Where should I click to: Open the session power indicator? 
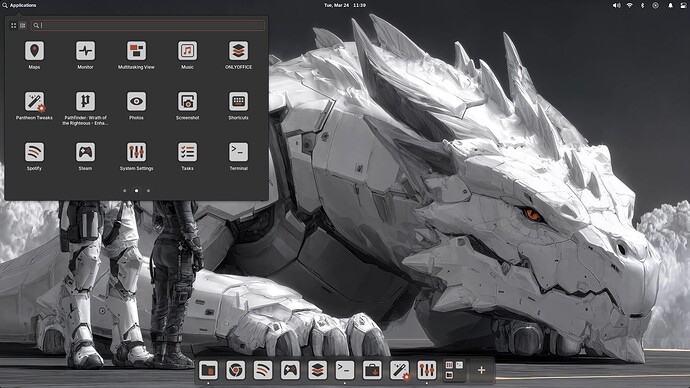pyautogui.click(x=683, y=5)
